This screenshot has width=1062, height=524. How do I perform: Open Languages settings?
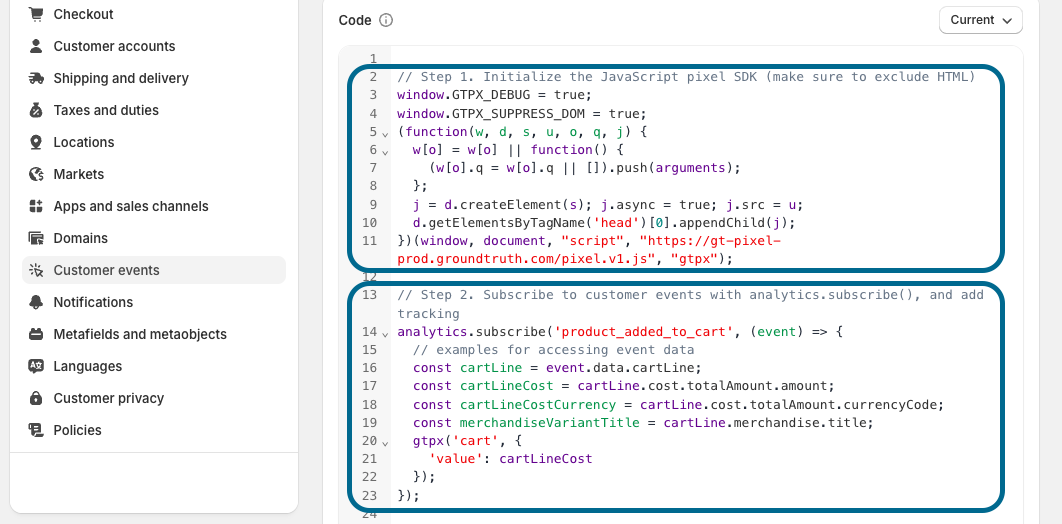(x=88, y=366)
